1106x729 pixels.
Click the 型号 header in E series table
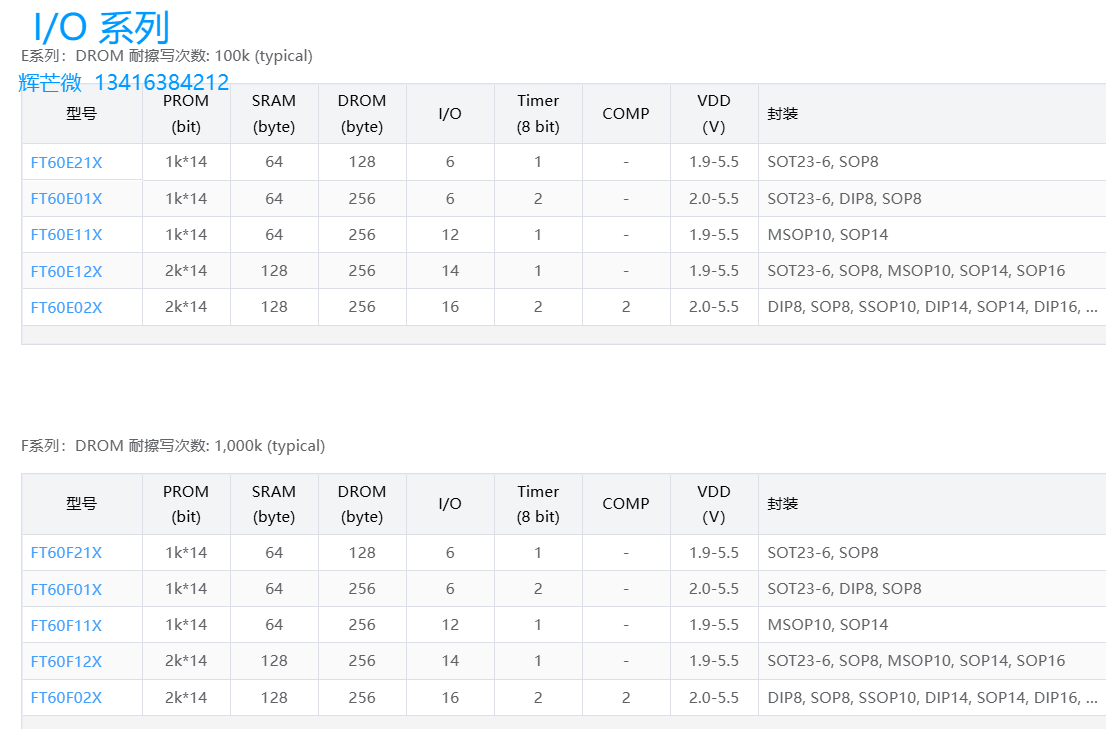[x=82, y=114]
